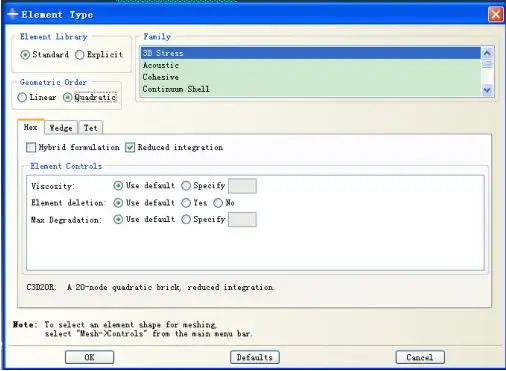The height and width of the screenshot is (371, 506).
Task: Switch to the Tet tab
Action: click(x=91, y=128)
